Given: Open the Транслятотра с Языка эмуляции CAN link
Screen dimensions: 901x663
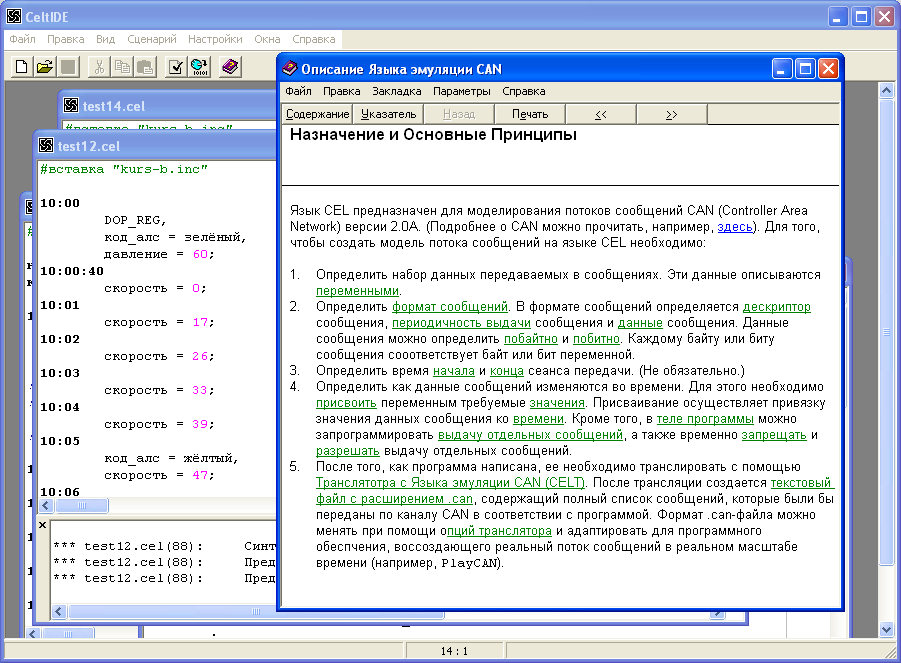Looking at the screenshot, I should click(x=450, y=483).
